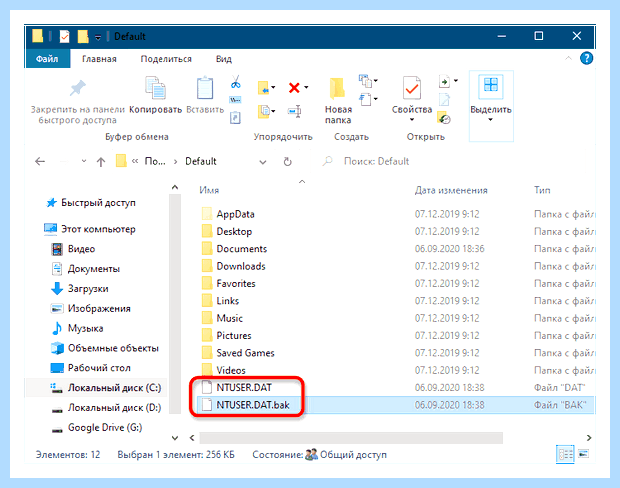Viewport: 620px width, 488px height.
Task: Click Properties icon in title bar toolbar
Action: coord(64,36)
